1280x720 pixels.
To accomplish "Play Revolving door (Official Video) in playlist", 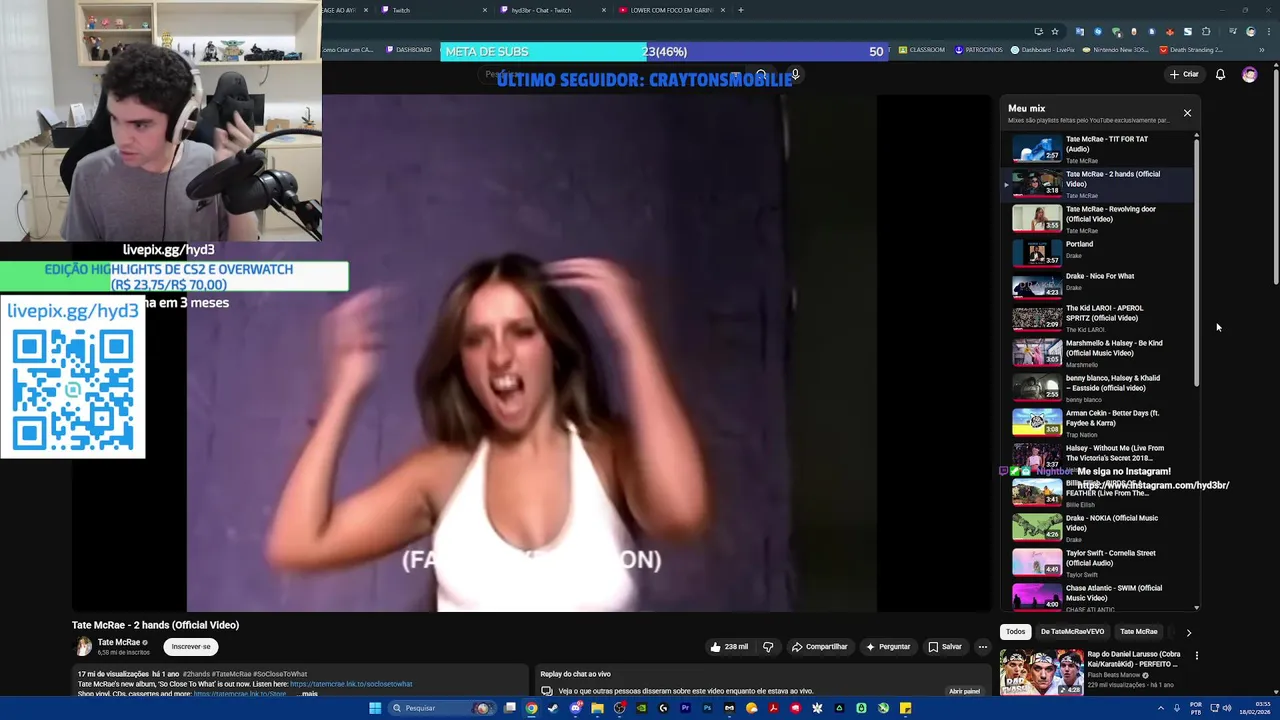I will pos(1097,219).
